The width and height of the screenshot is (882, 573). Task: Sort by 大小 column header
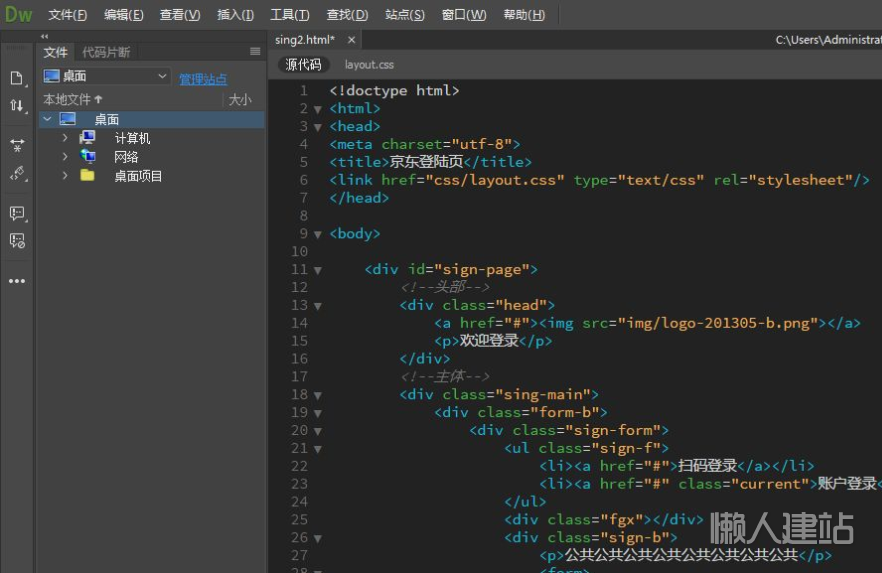(x=240, y=100)
